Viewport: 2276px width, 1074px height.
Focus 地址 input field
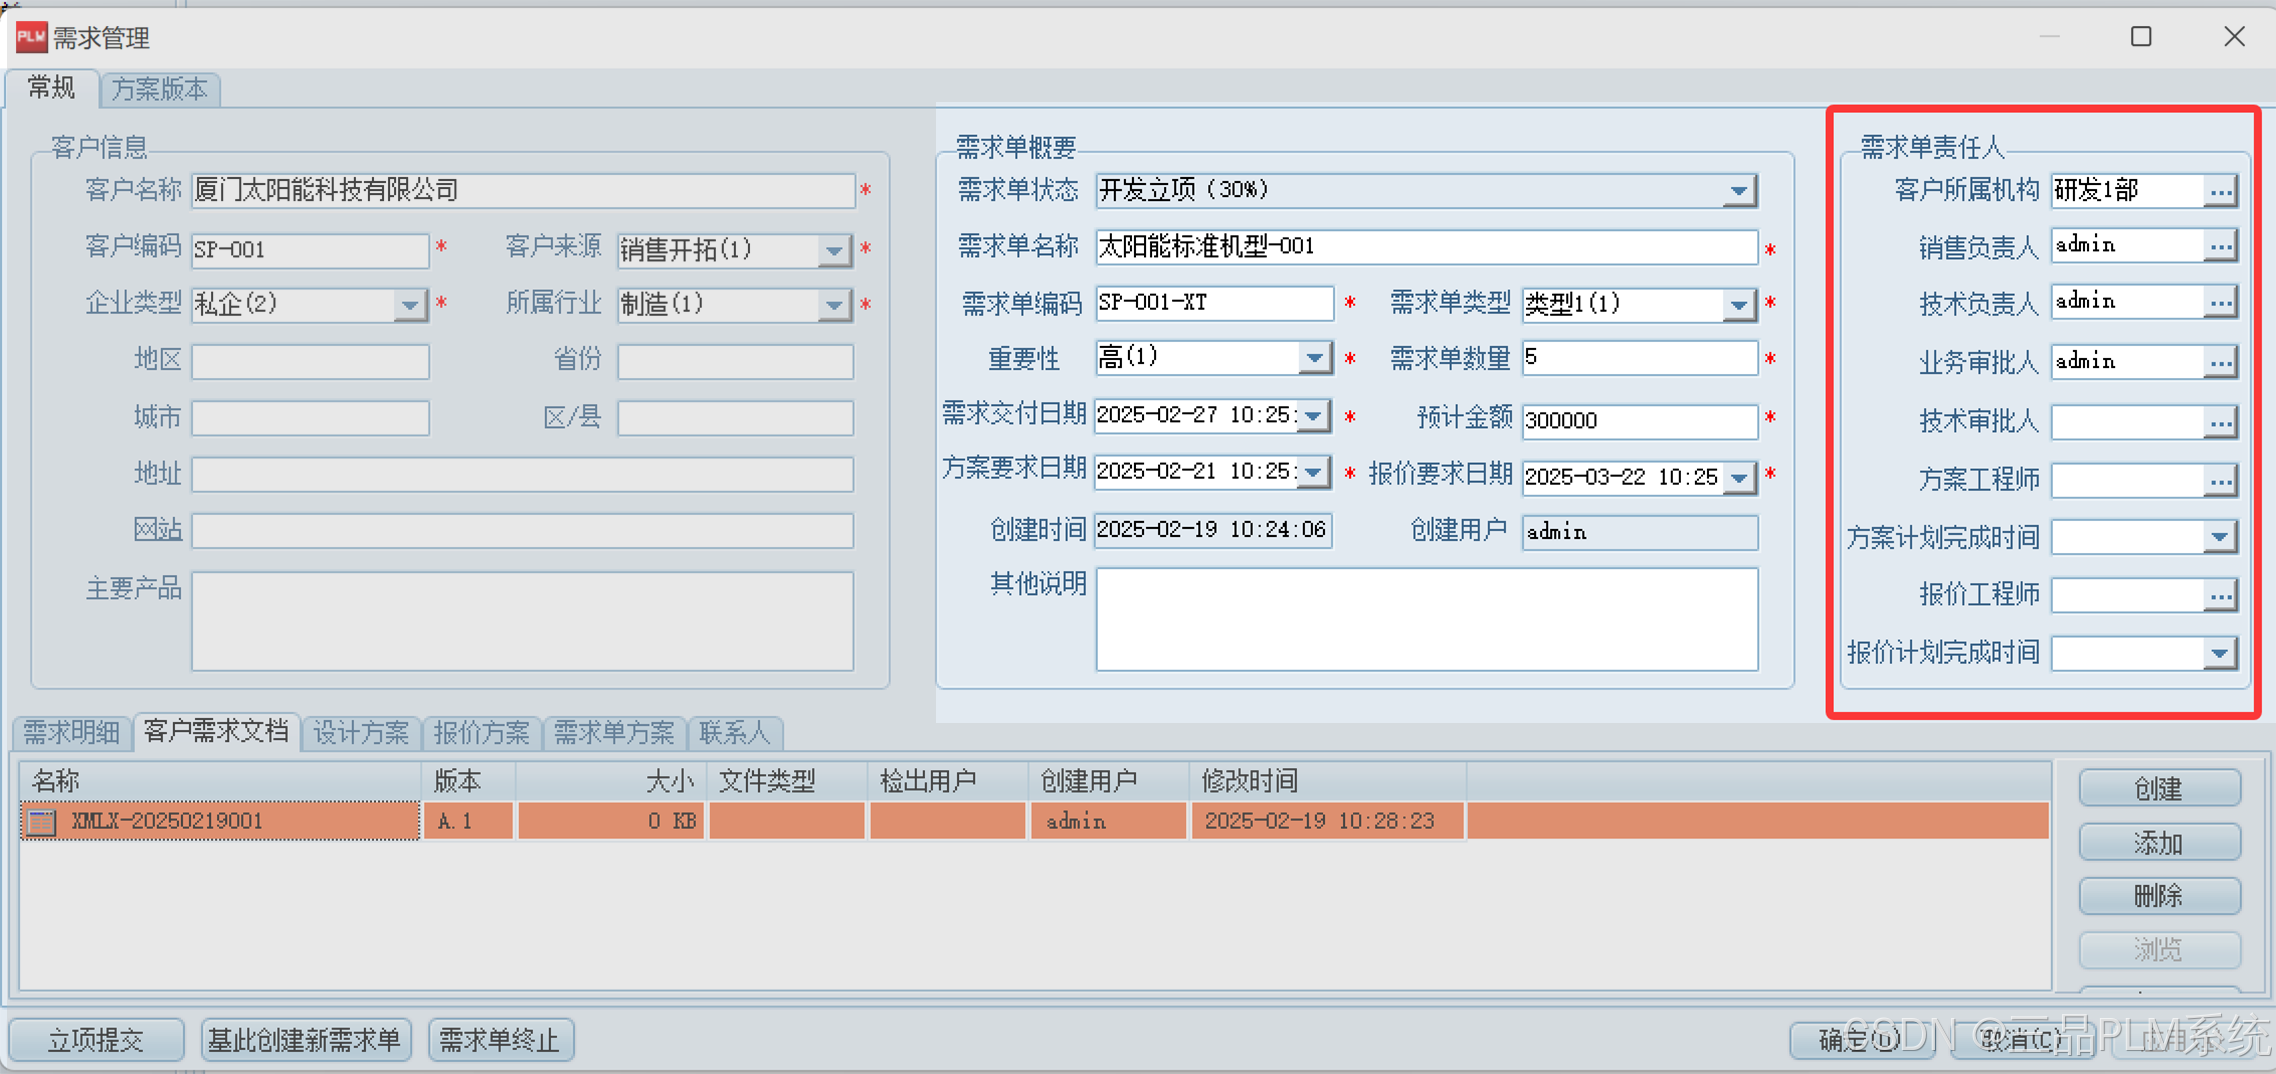523,474
